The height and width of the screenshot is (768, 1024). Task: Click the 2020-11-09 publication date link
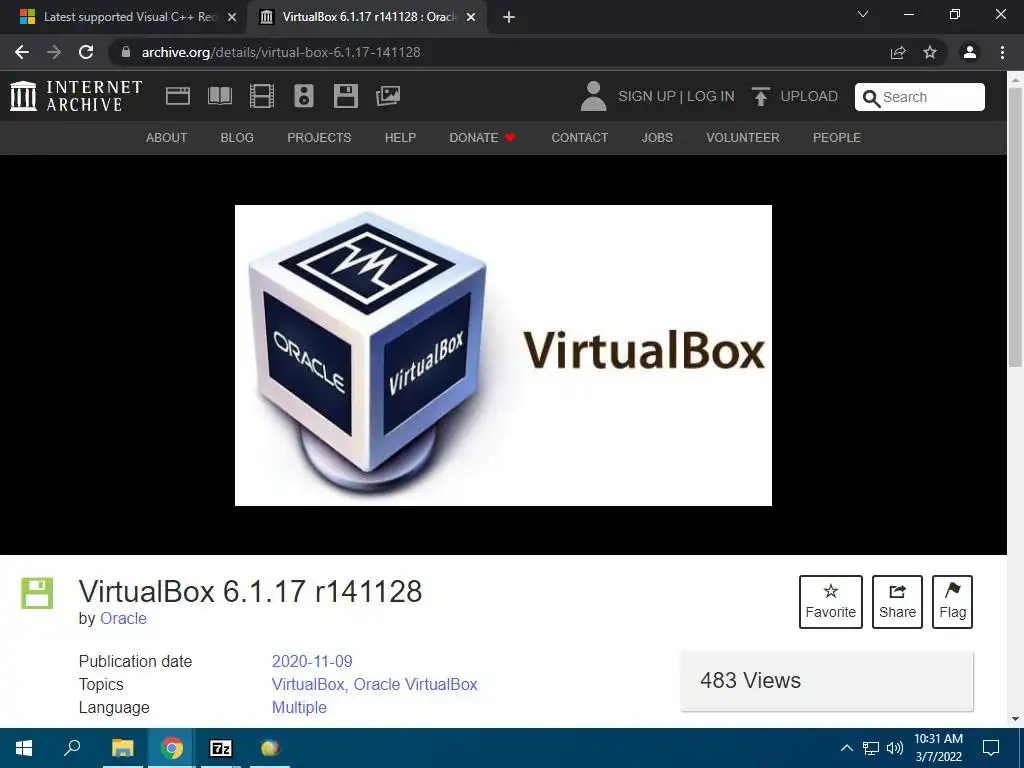312,662
